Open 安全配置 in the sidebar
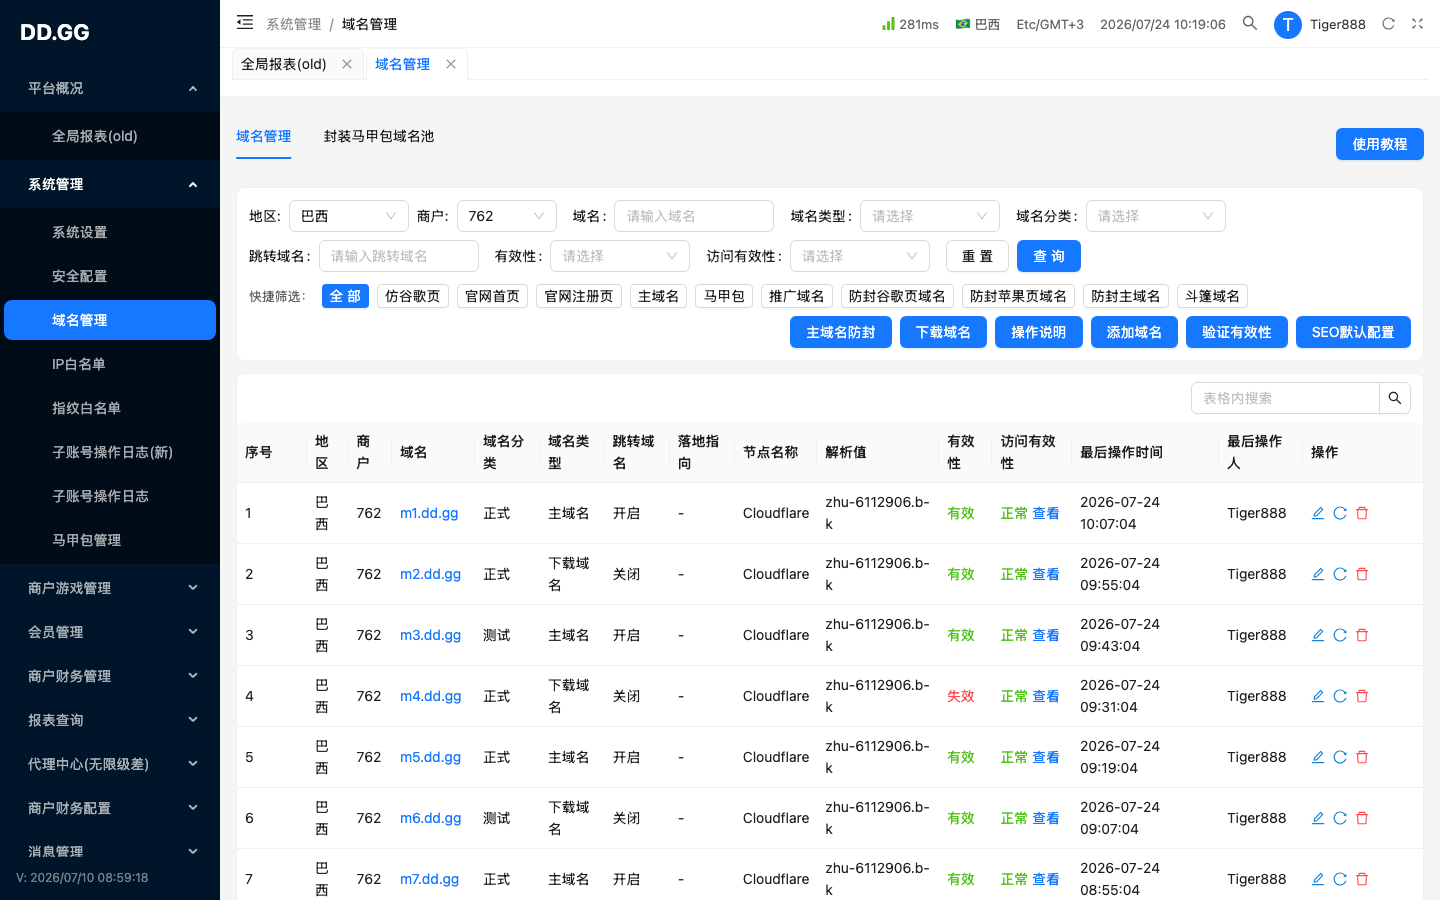This screenshot has width=1440, height=900. coord(110,276)
